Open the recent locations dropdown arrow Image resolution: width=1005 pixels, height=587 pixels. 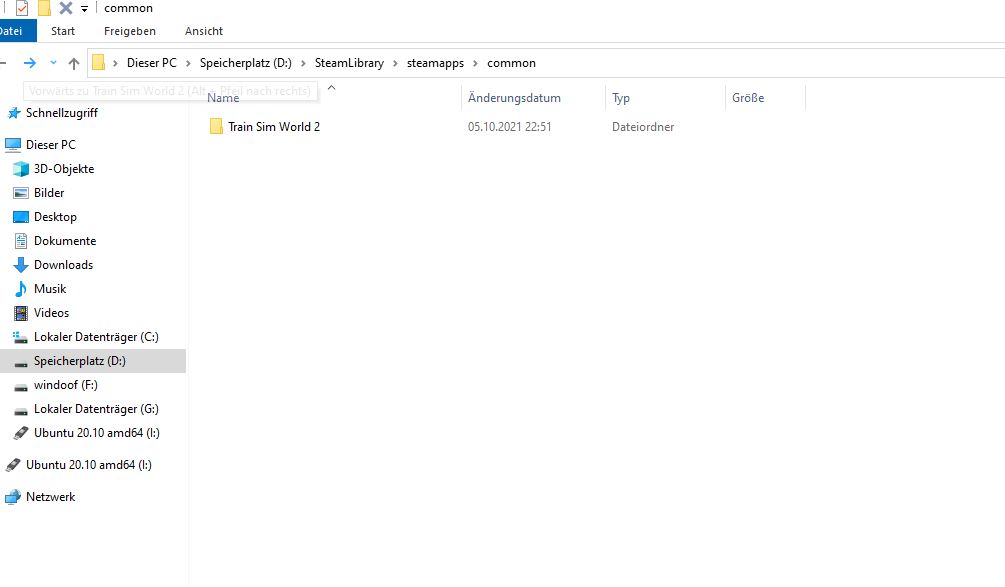53,63
